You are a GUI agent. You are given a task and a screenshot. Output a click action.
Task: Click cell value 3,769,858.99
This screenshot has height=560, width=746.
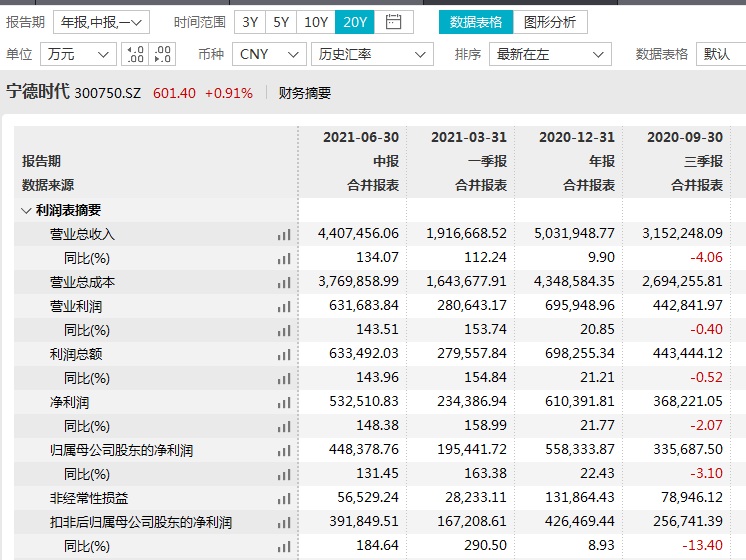(358, 281)
